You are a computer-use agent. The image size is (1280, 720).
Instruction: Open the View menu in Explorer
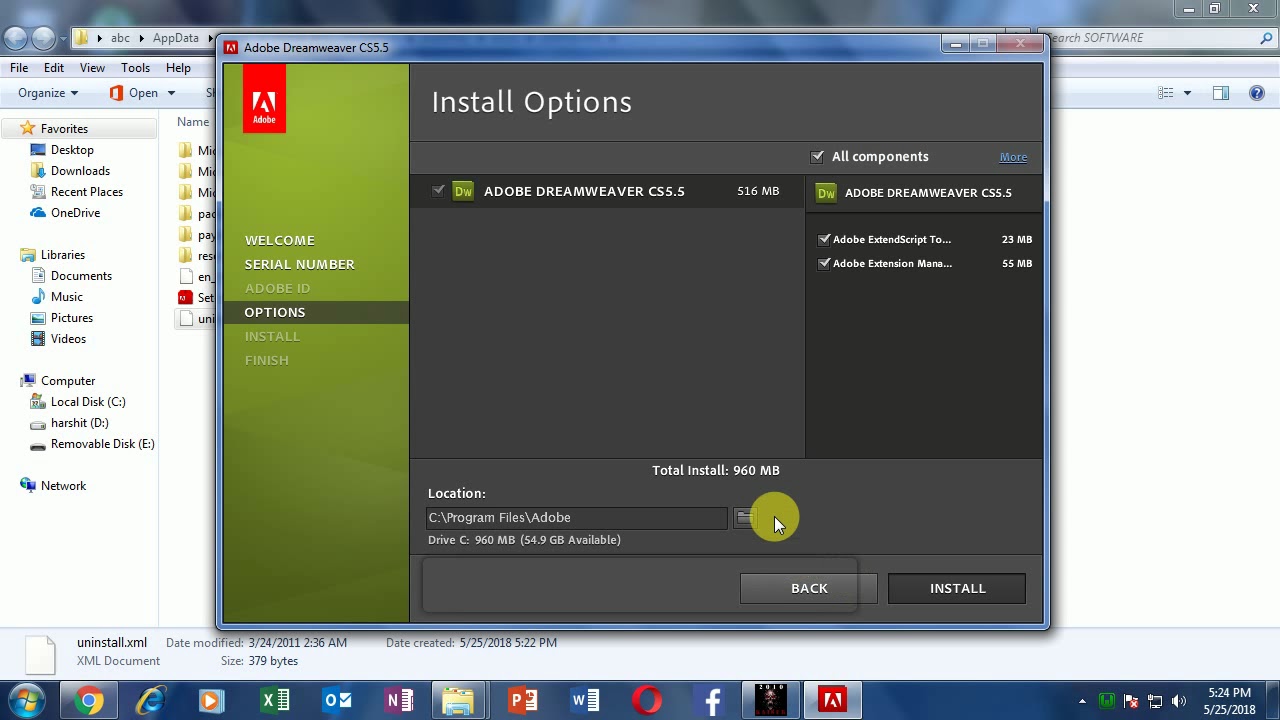[x=92, y=68]
